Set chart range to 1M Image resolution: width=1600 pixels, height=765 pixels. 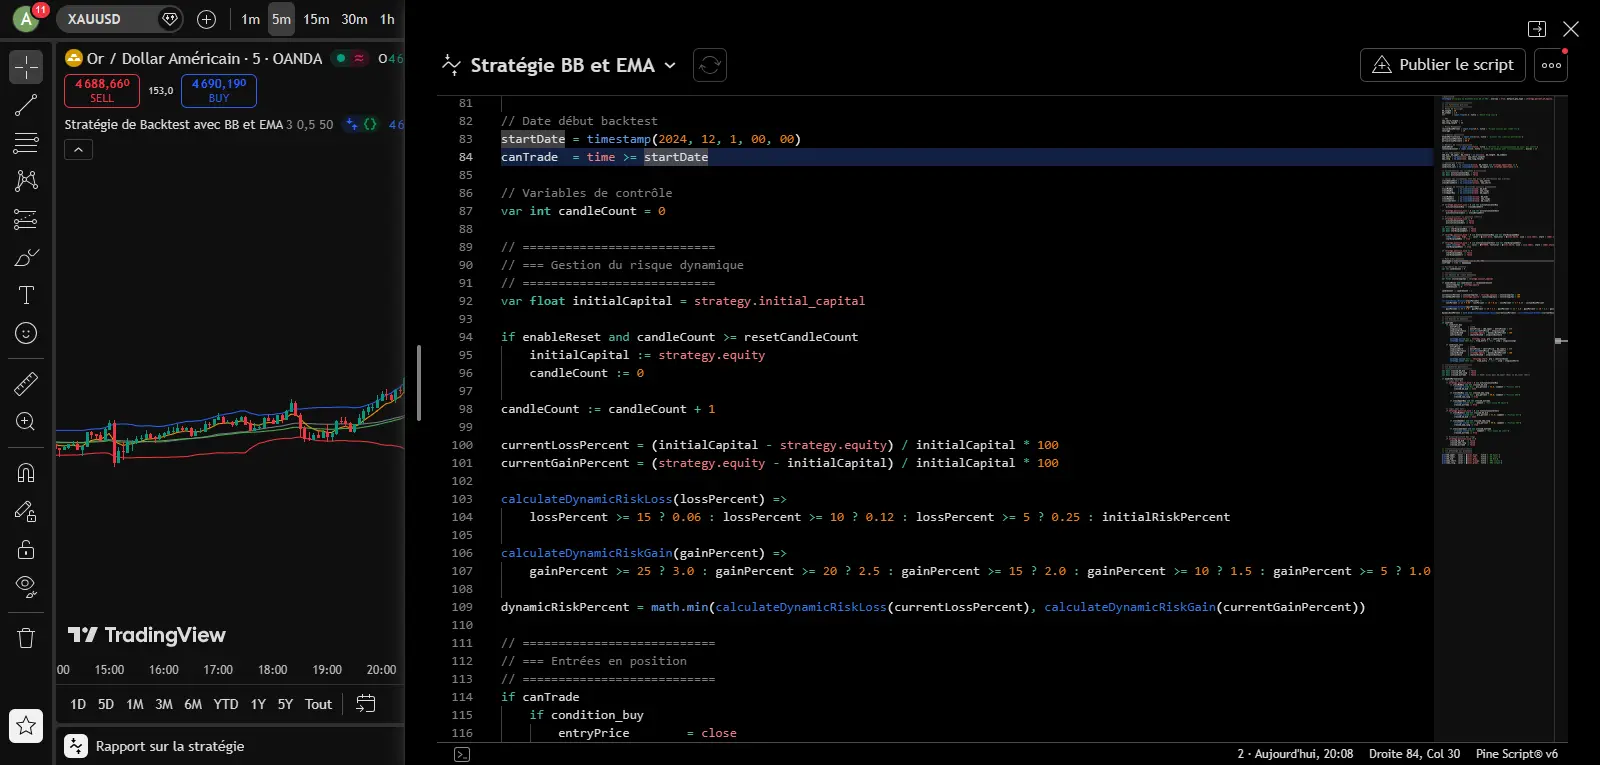click(x=135, y=704)
